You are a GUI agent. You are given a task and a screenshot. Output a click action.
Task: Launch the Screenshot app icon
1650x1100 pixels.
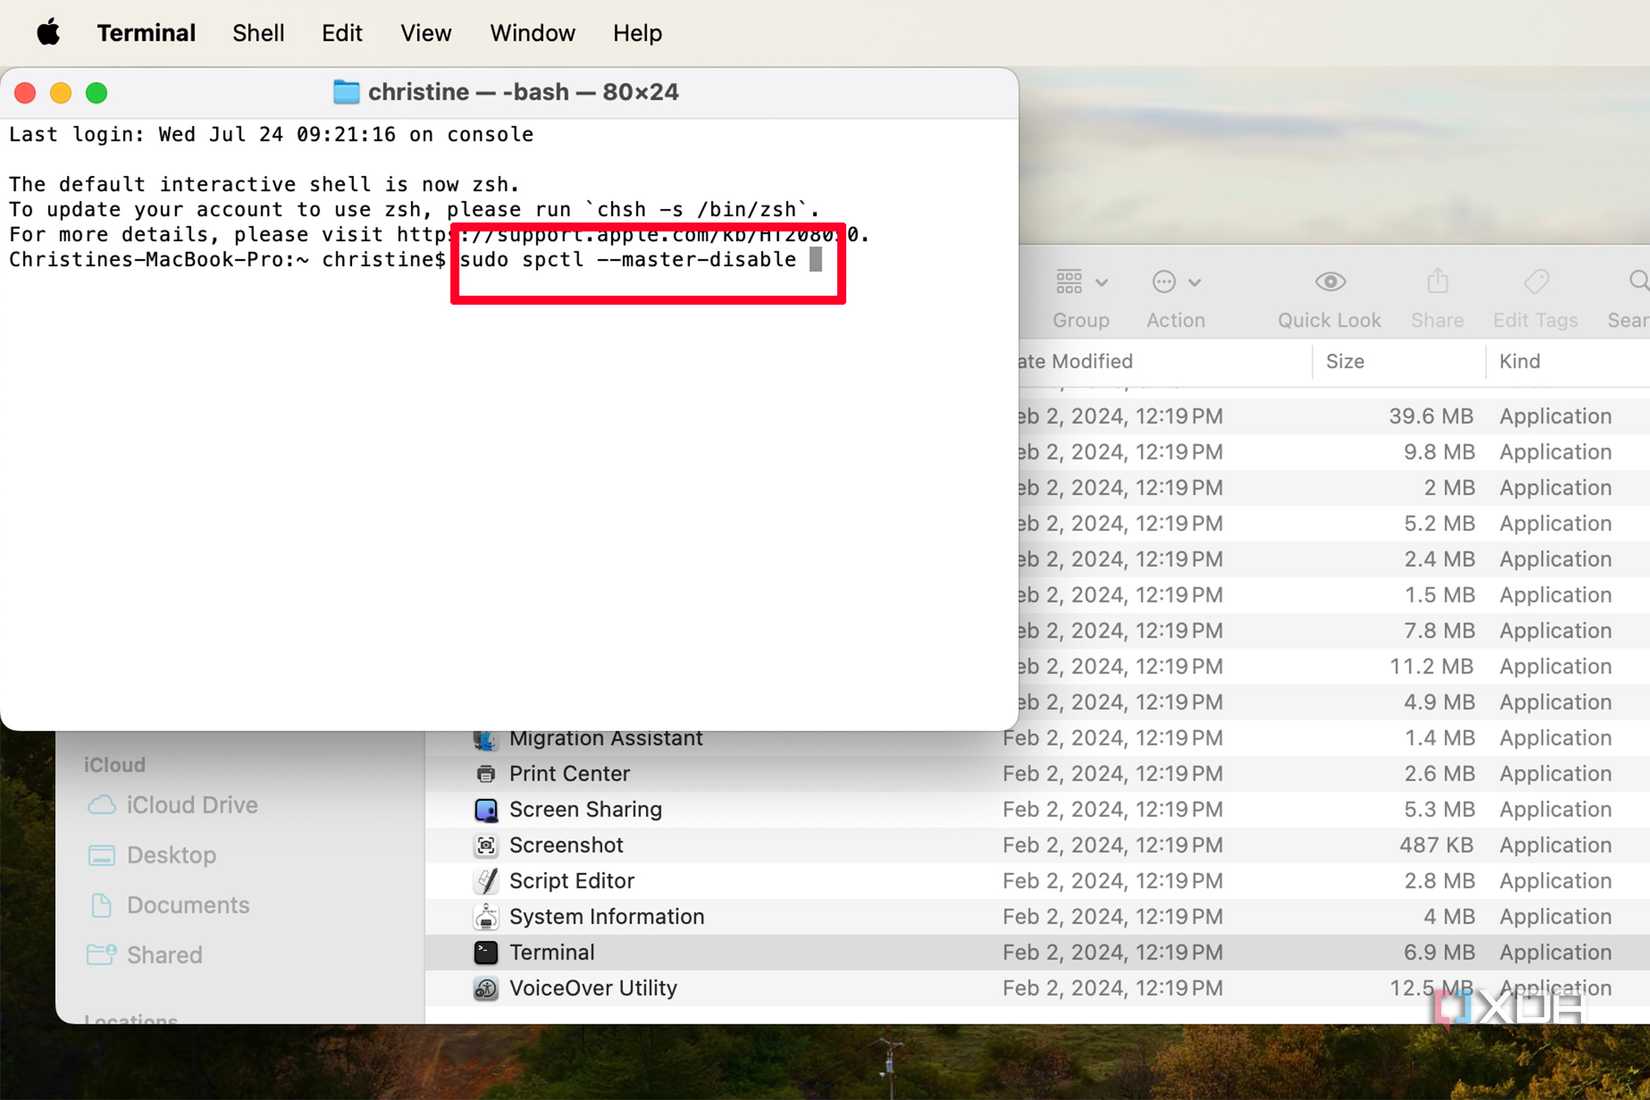tap(487, 845)
